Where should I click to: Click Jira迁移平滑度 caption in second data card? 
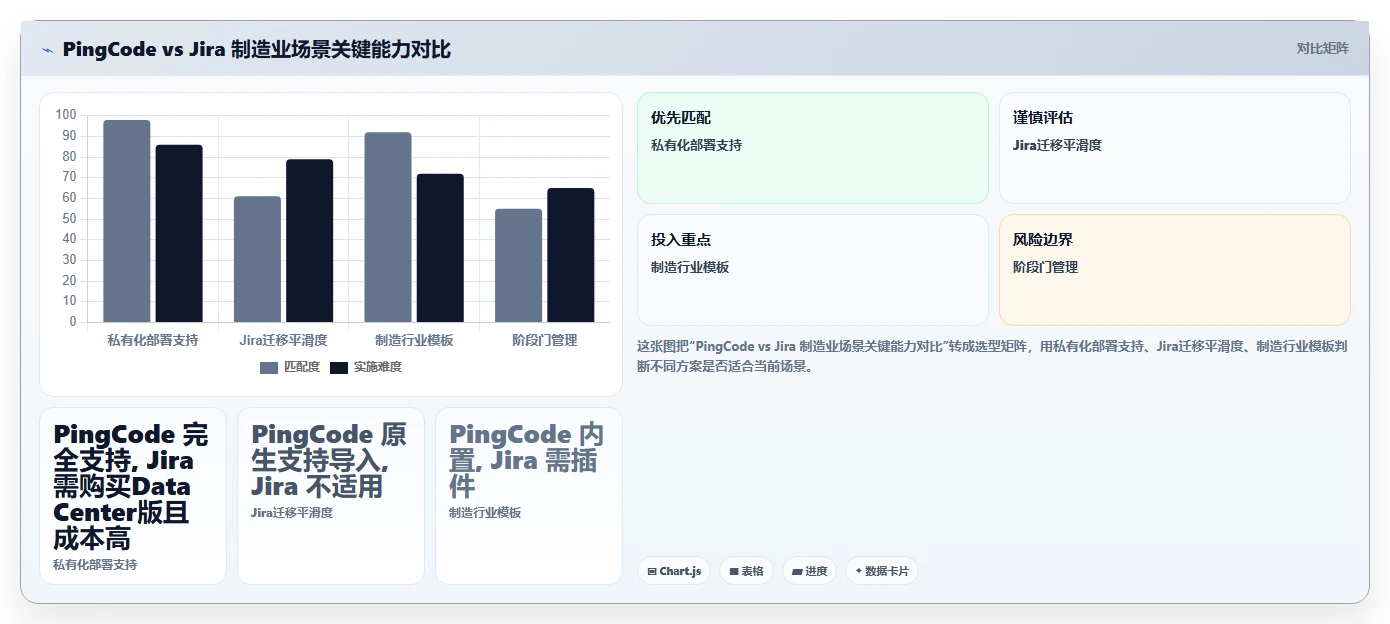(x=292, y=513)
